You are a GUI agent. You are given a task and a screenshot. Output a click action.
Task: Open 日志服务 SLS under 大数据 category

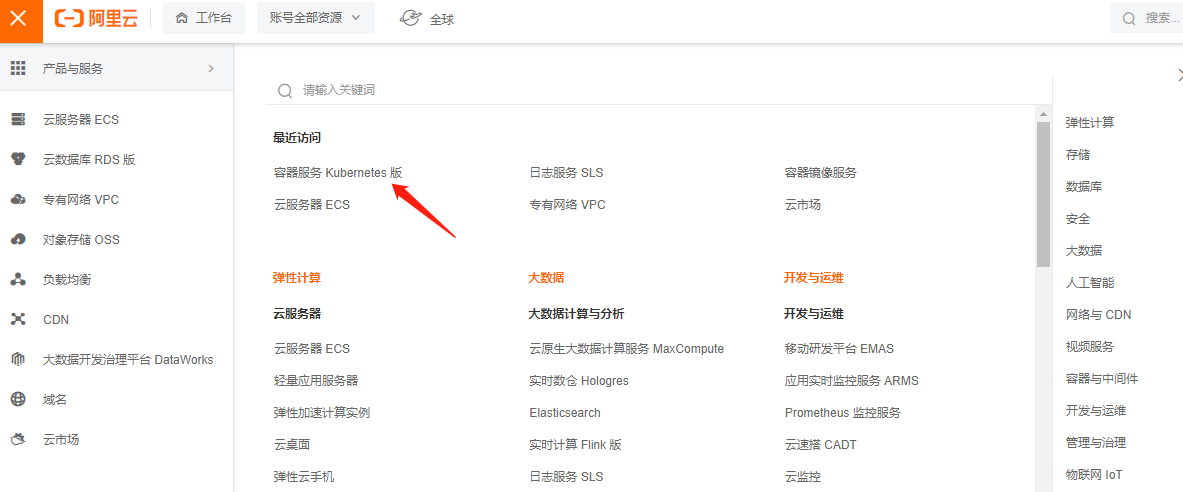coord(567,476)
